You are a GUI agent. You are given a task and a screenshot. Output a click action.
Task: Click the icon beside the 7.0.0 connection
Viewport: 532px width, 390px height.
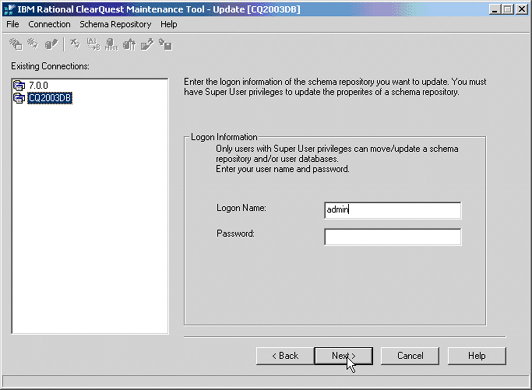tap(19, 86)
